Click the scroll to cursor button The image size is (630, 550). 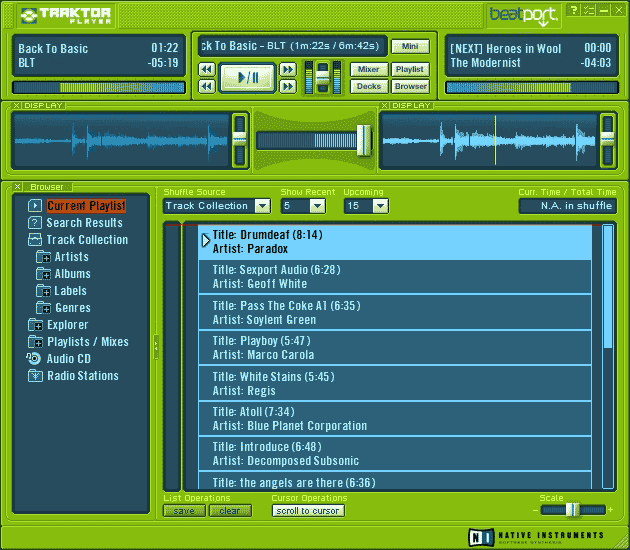pos(308,511)
